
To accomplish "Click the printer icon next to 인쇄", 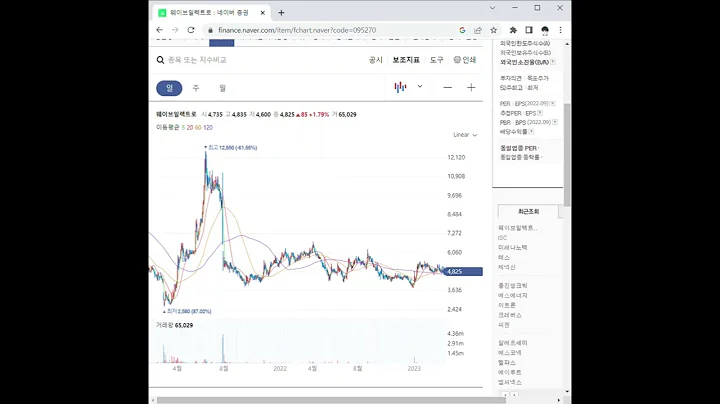I will [457, 60].
